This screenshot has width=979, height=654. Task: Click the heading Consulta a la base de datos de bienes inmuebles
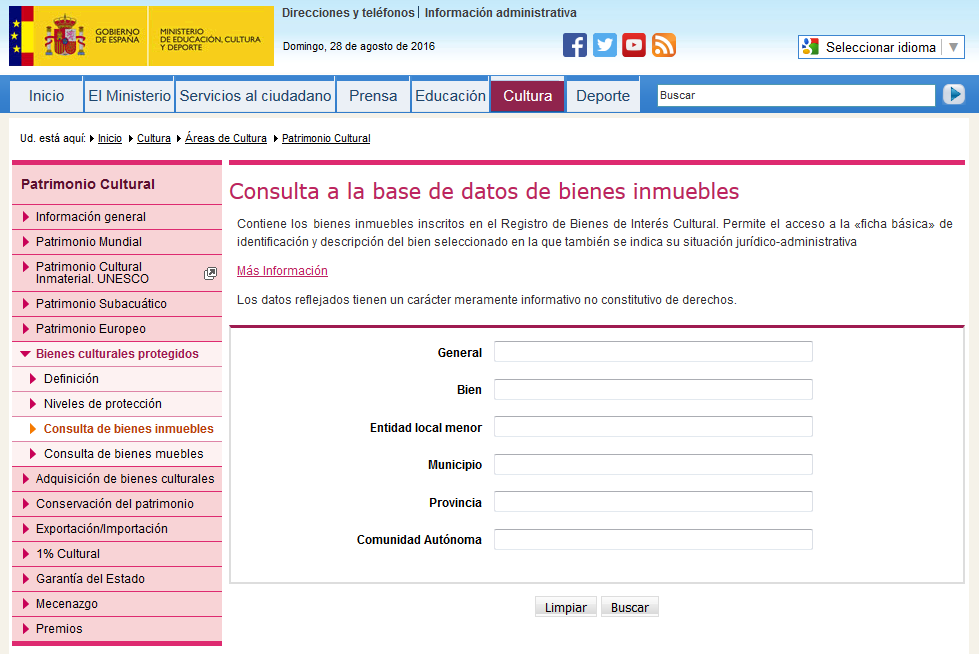pyautogui.click(x=484, y=191)
